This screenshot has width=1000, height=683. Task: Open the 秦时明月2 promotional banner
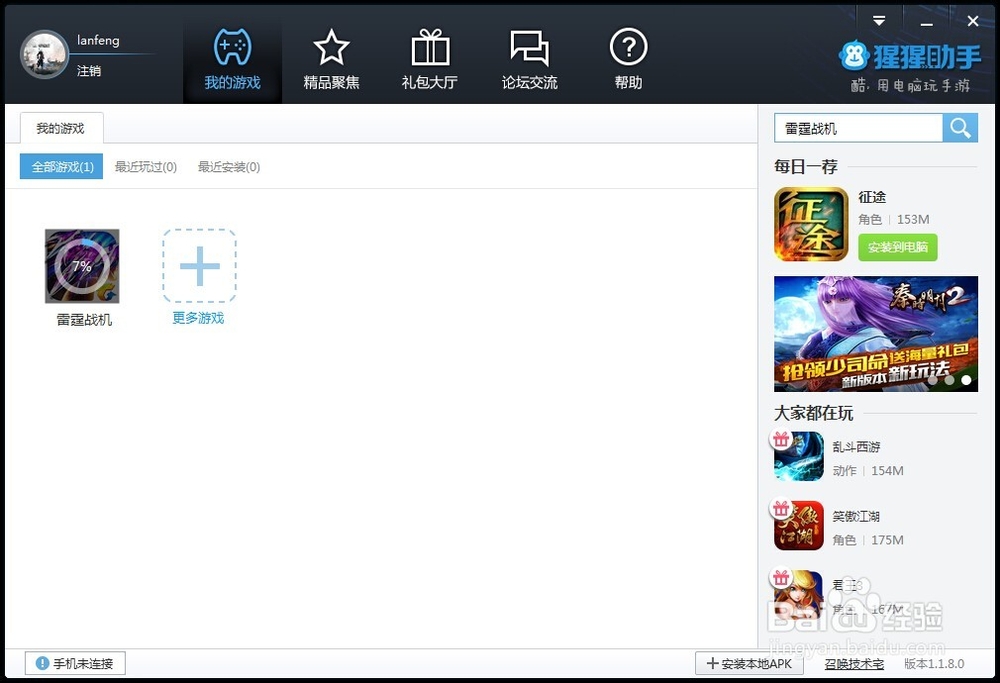point(876,334)
